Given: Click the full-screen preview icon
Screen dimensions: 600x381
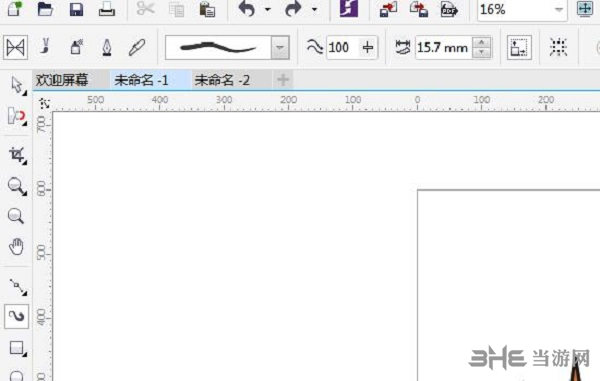Looking at the screenshot, I should [x=585, y=9].
